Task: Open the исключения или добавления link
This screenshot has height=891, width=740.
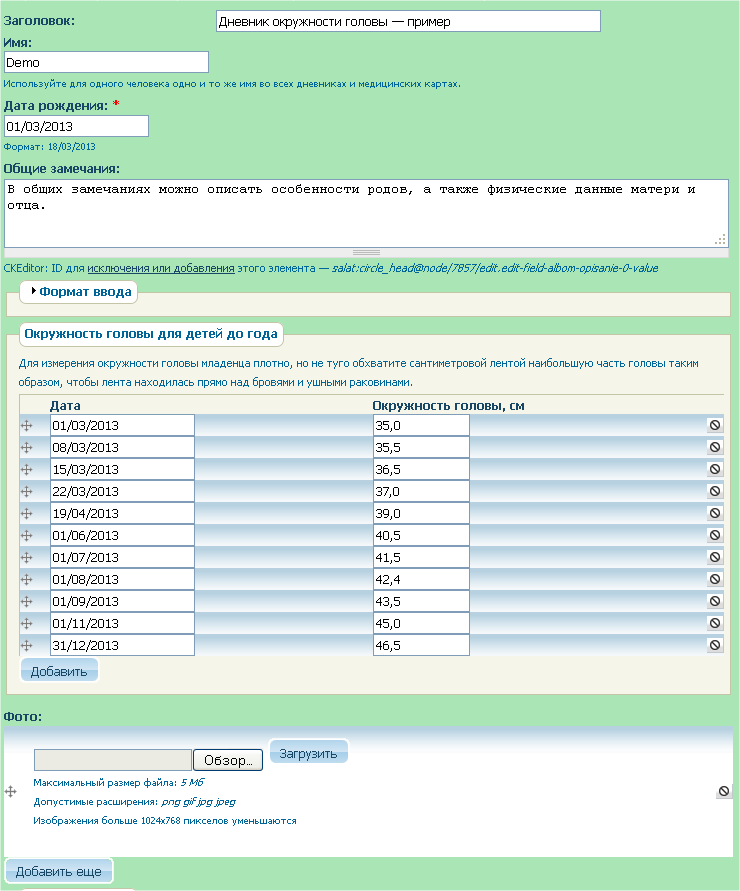Action: coord(161,268)
